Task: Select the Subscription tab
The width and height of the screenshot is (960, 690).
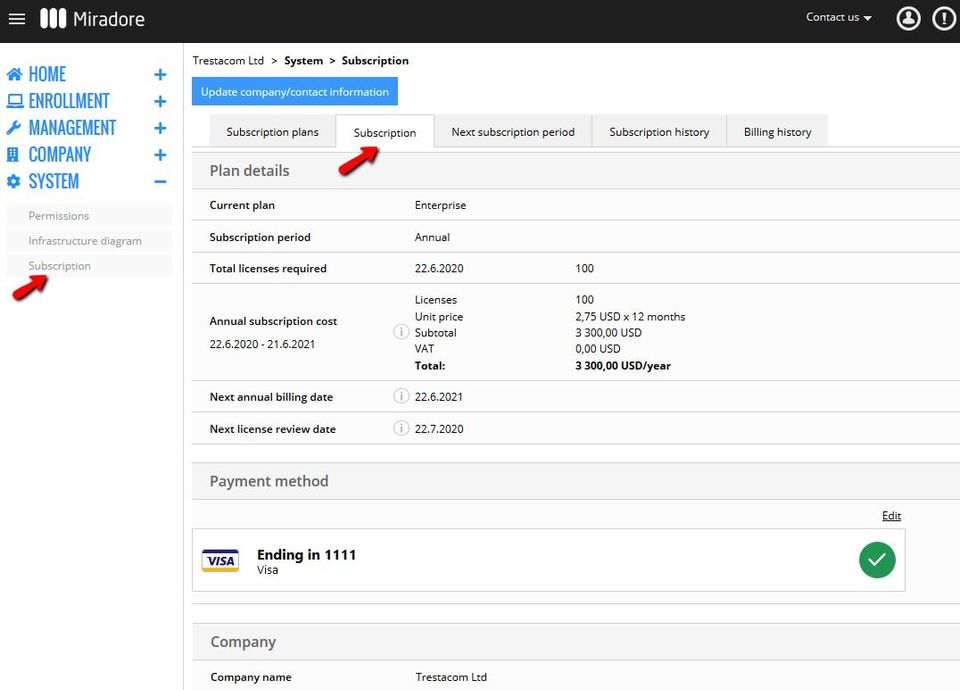Action: (385, 132)
